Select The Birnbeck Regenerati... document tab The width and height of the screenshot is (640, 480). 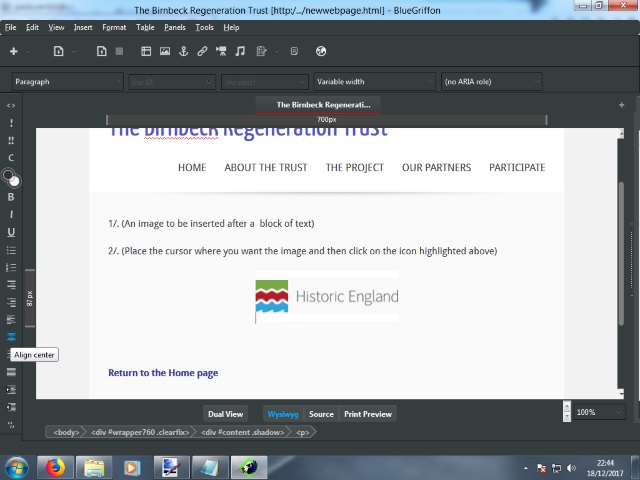(x=318, y=105)
